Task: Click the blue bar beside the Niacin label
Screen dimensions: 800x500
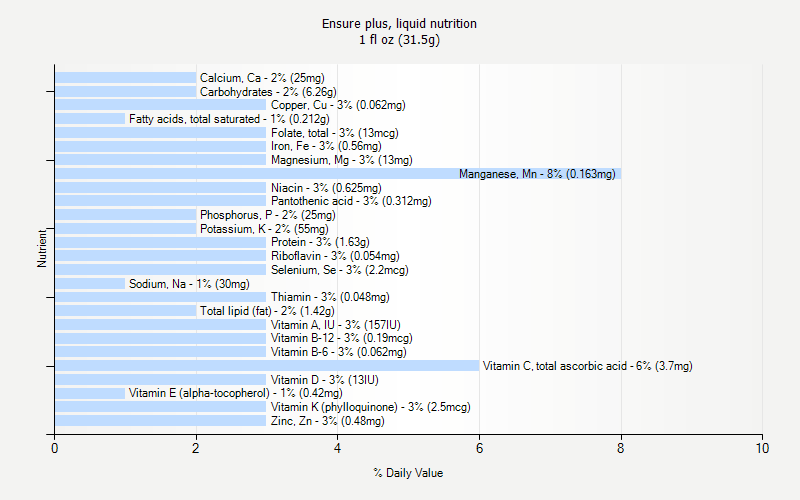Action: click(161, 187)
